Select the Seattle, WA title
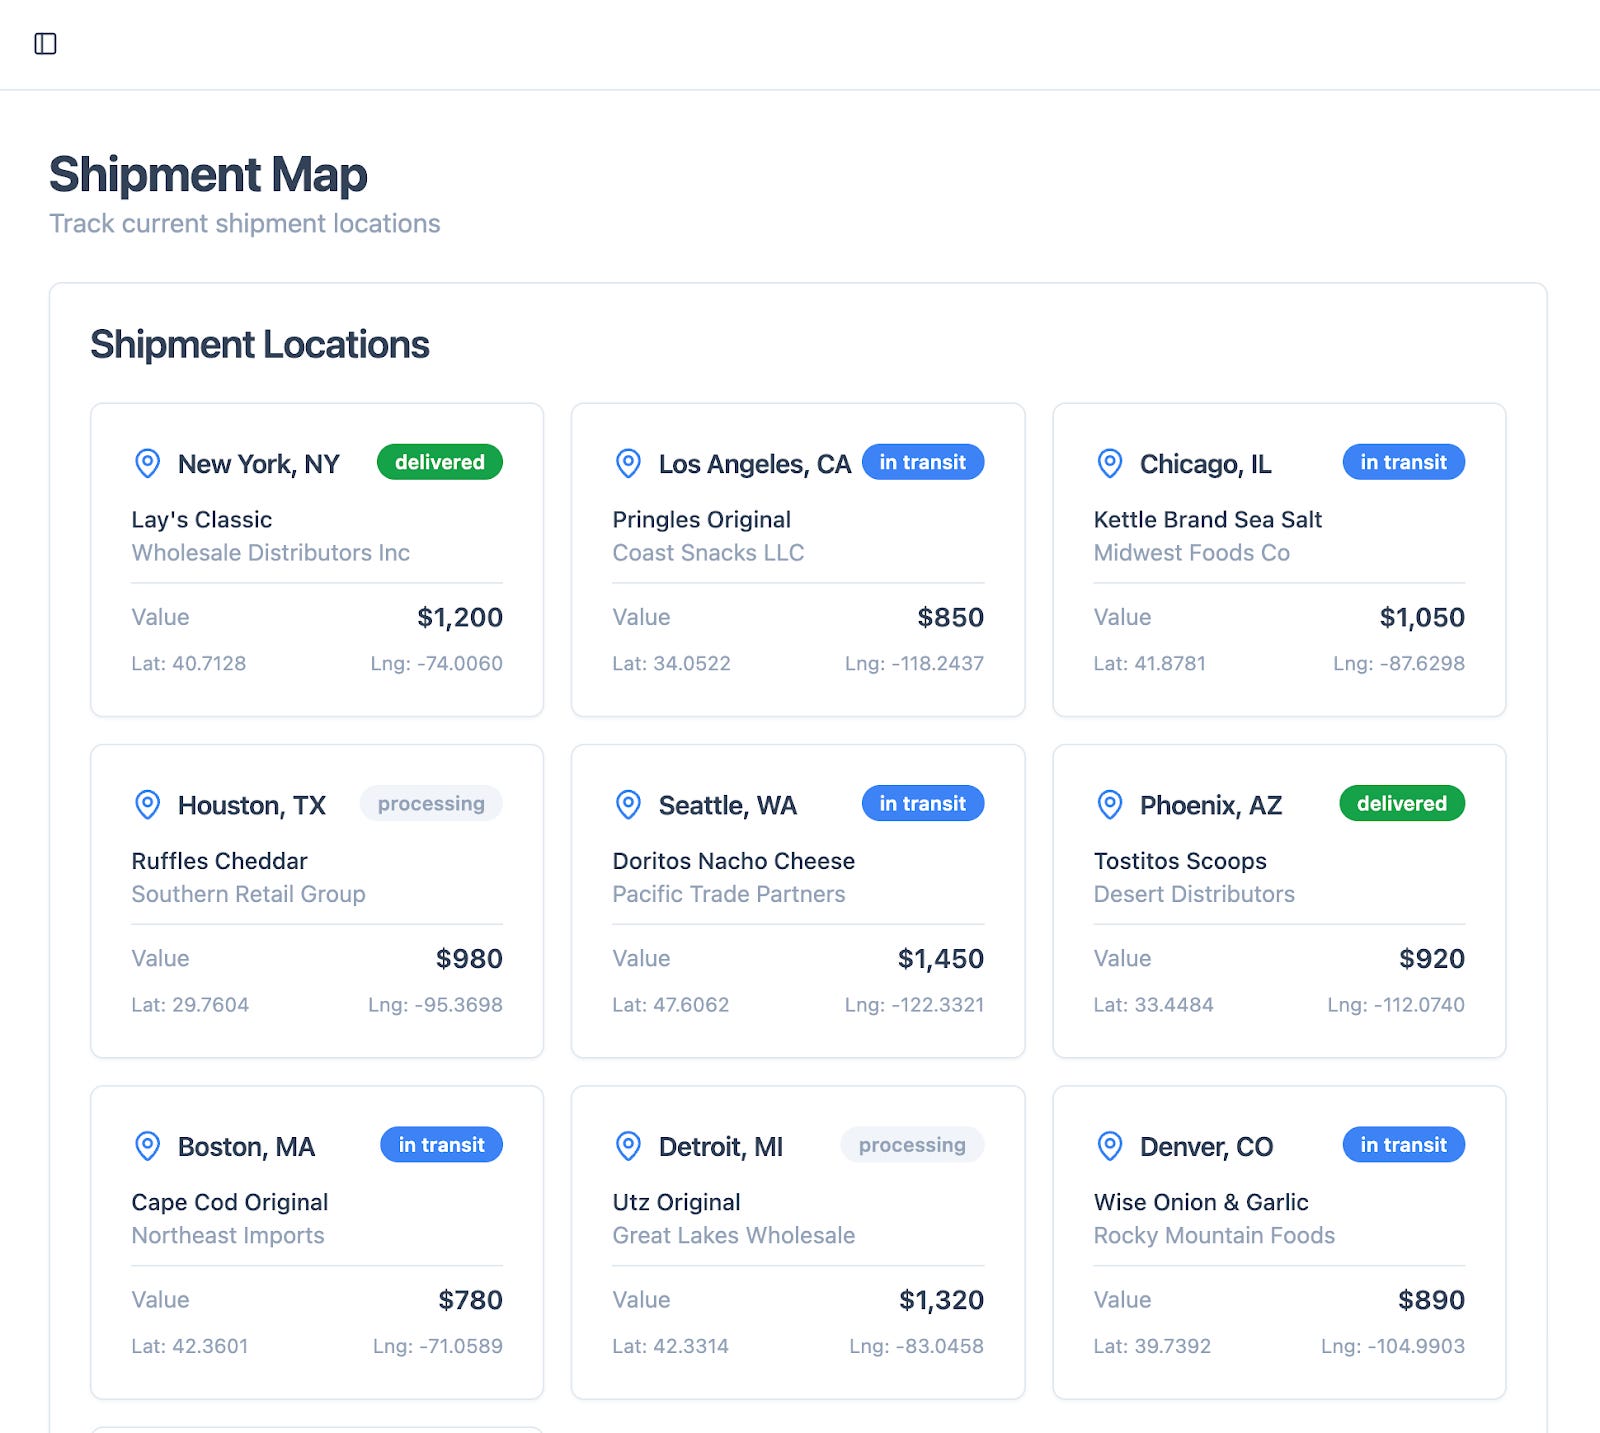 [x=728, y=806]
